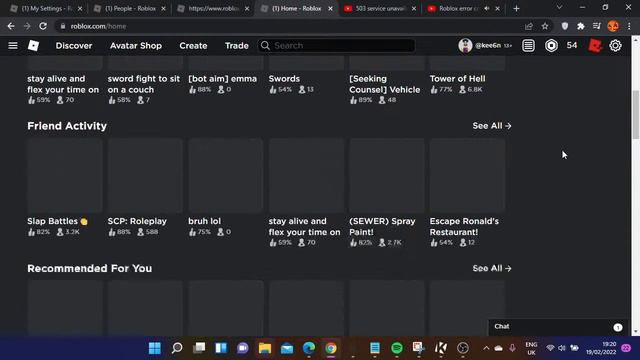Open the Robux icon

[551, 45]
